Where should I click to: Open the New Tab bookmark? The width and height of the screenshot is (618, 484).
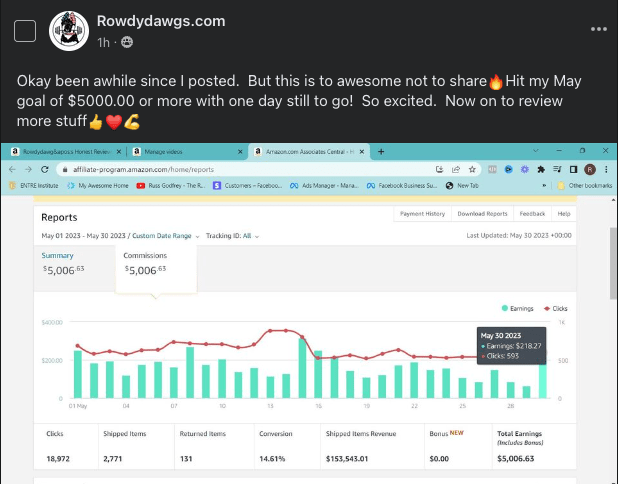pos(462,186)
